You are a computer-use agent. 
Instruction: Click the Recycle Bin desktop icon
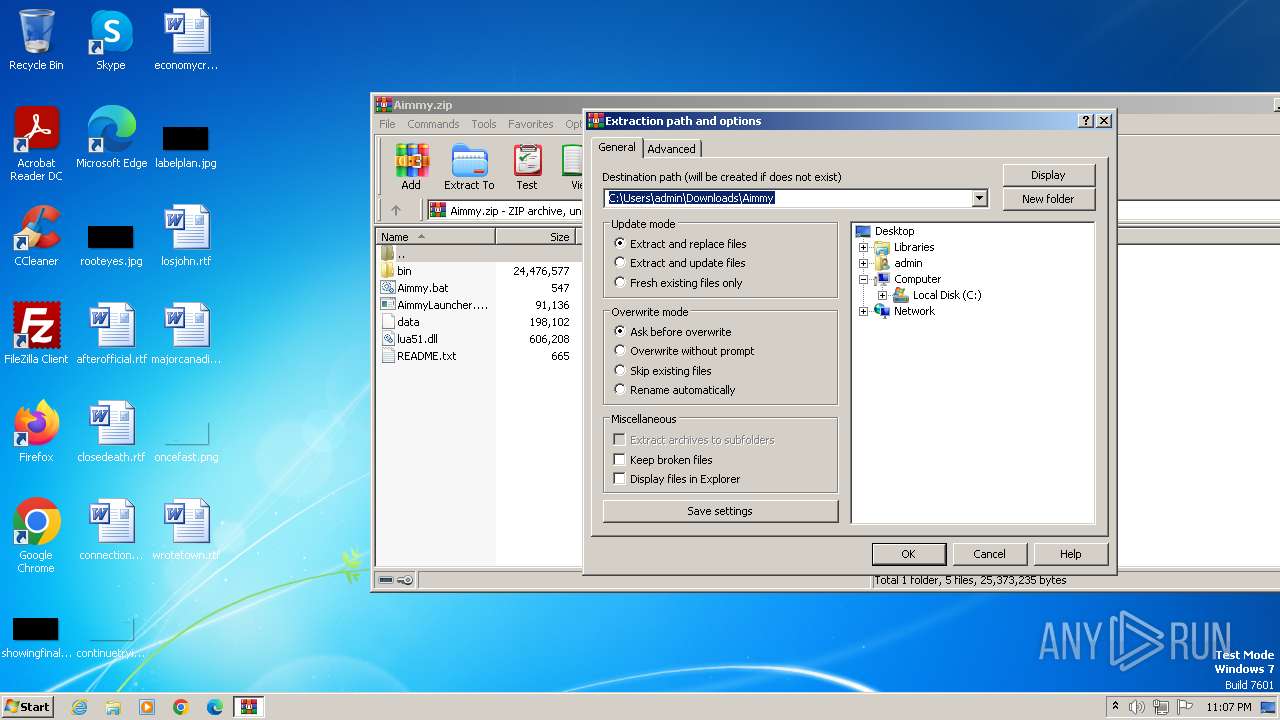tap(36, 40)
